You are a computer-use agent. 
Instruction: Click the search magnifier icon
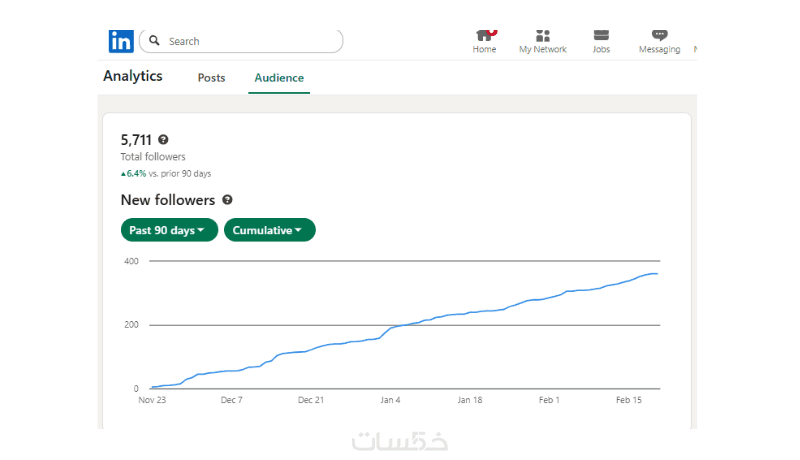[x=155, y=41]
